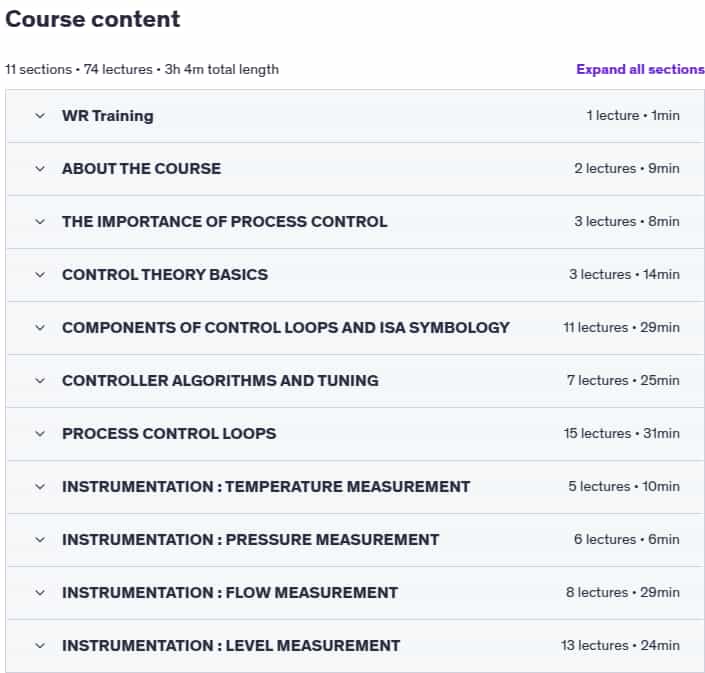Open COMPONENTS OF CONTROL LOOPS AND ISA SYMBOLOGY

pos(286,328)
